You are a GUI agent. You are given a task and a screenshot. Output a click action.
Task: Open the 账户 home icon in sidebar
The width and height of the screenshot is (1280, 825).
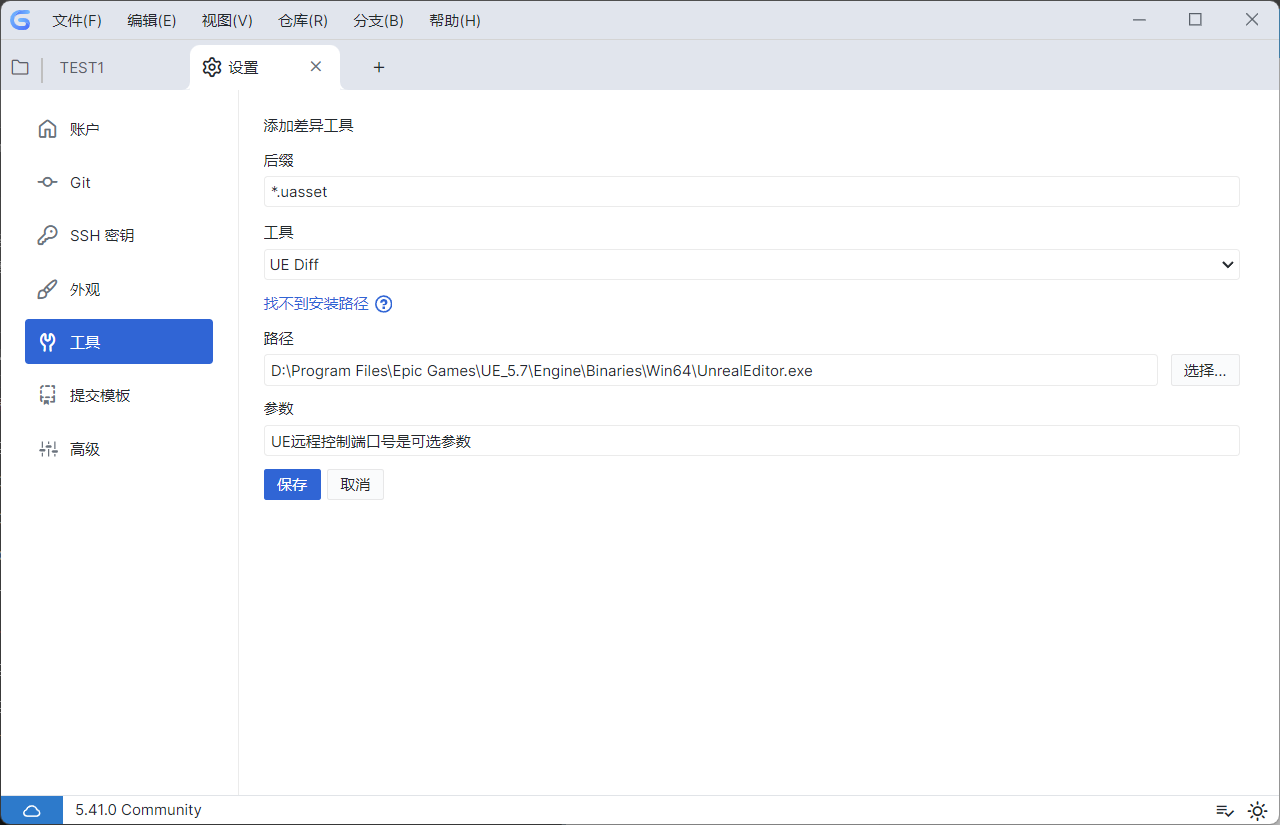coord(47,128)
